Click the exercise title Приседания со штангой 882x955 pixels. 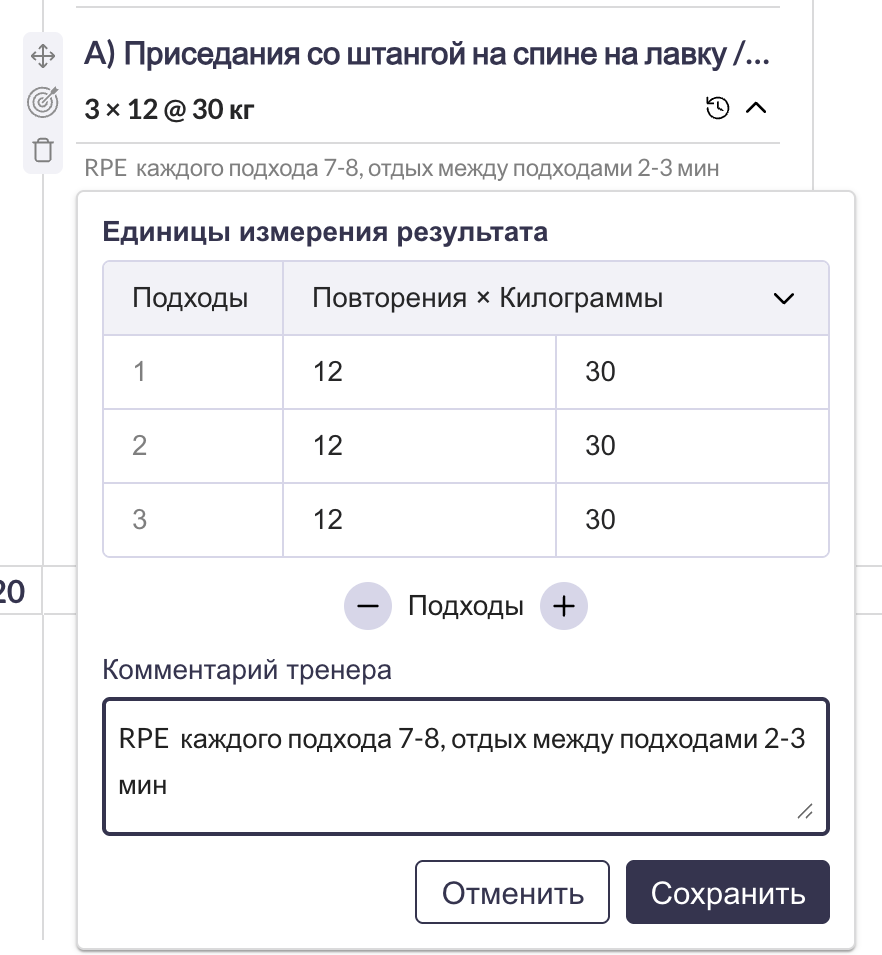pyautogui.click(x=427, y=55)
